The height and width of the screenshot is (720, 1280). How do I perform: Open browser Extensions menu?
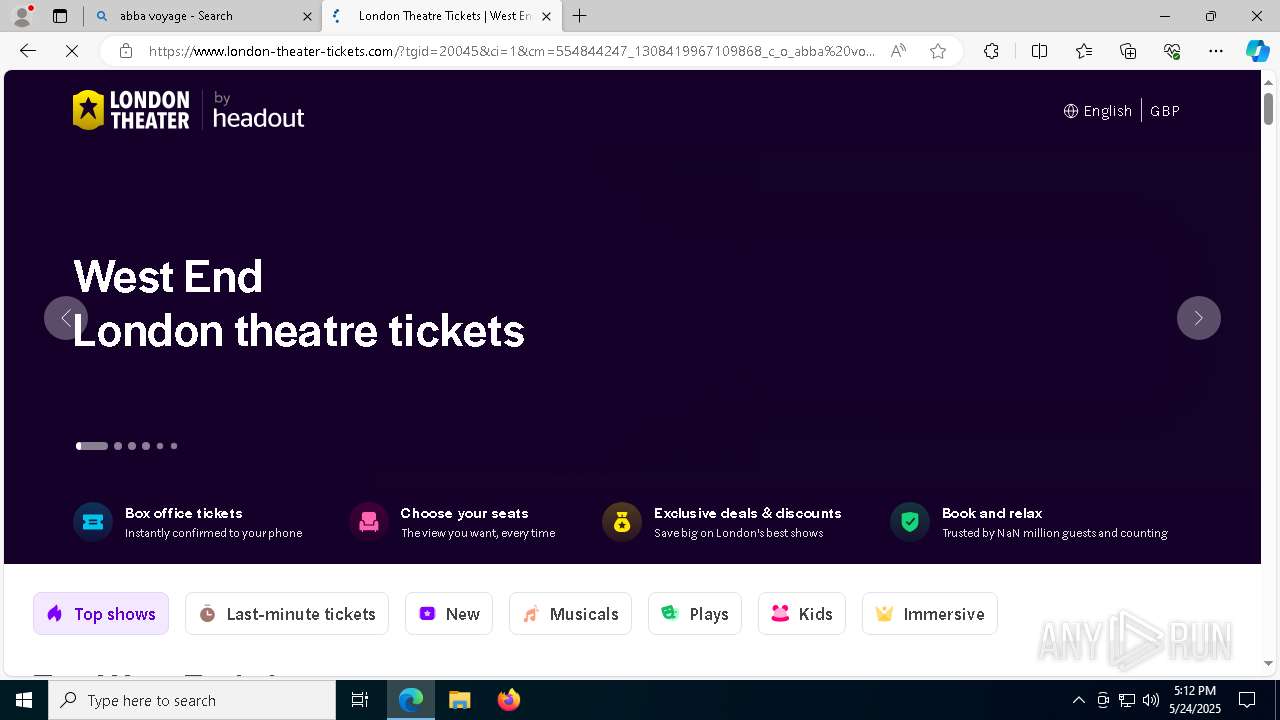pos(991,51)
